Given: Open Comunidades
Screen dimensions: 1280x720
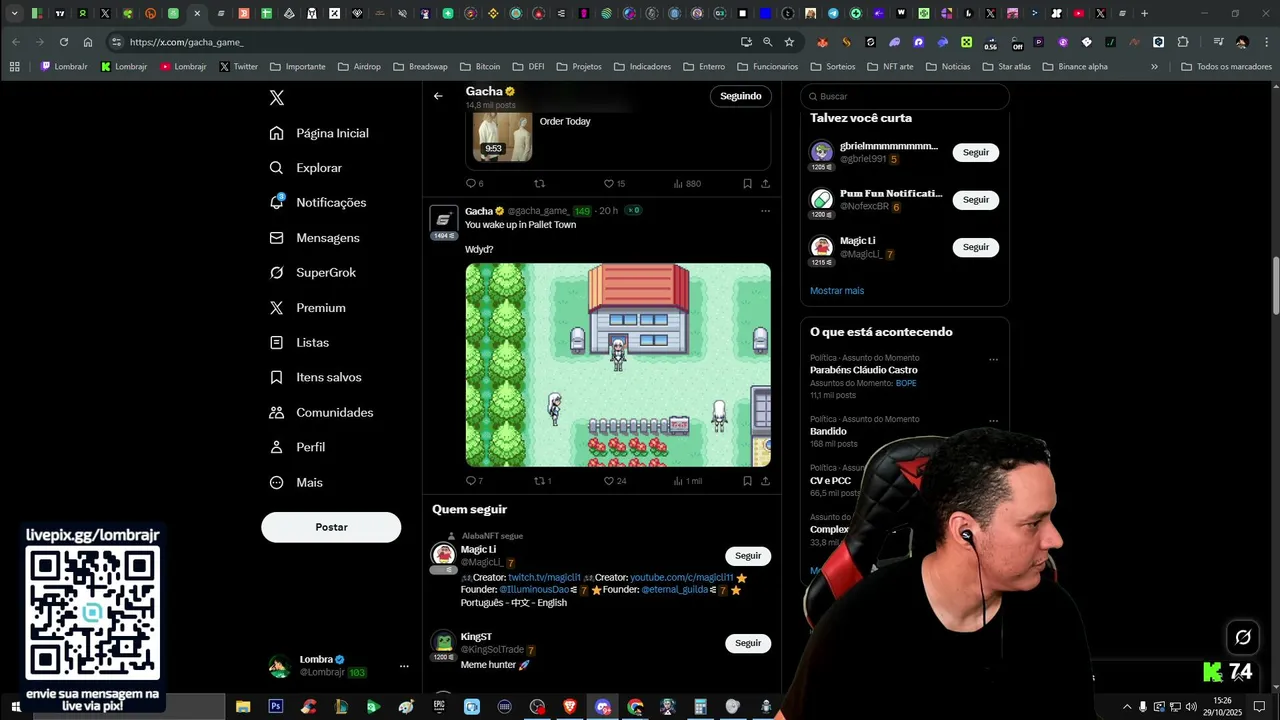Looking at the screenshot, I should [321, 412].
